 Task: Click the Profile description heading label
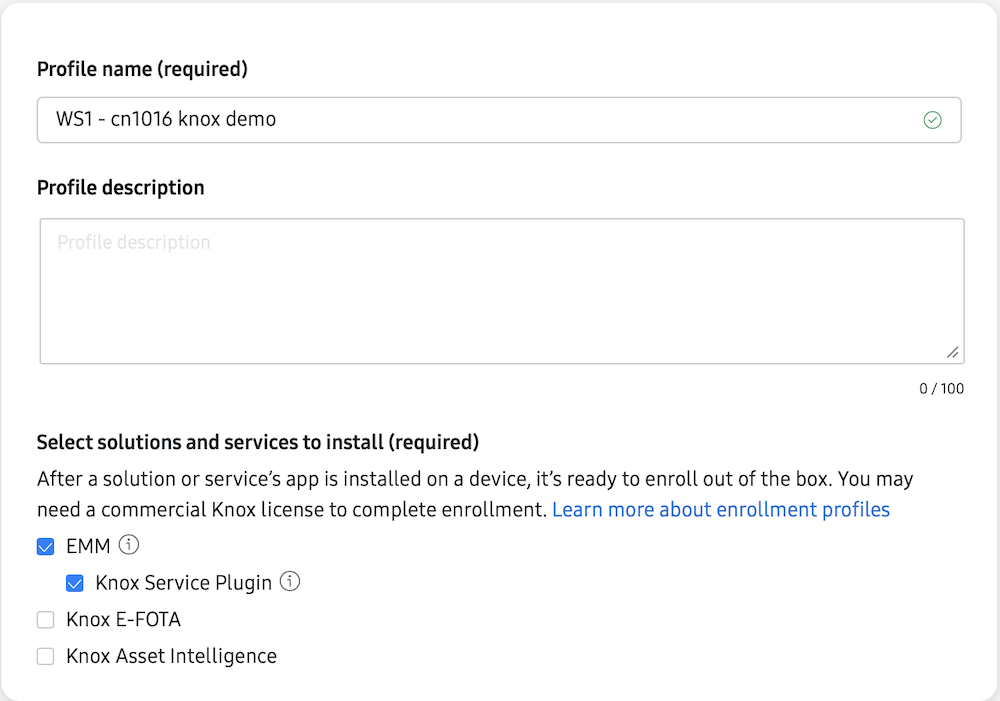120,188
